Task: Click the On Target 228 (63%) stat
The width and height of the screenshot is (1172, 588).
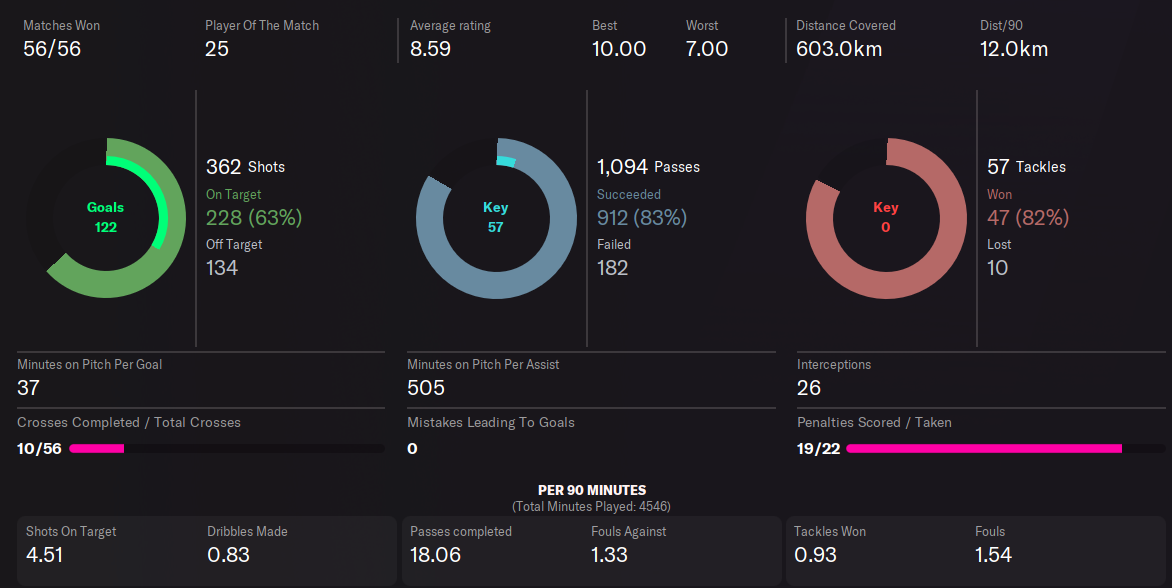Action: tap(254, 217)
